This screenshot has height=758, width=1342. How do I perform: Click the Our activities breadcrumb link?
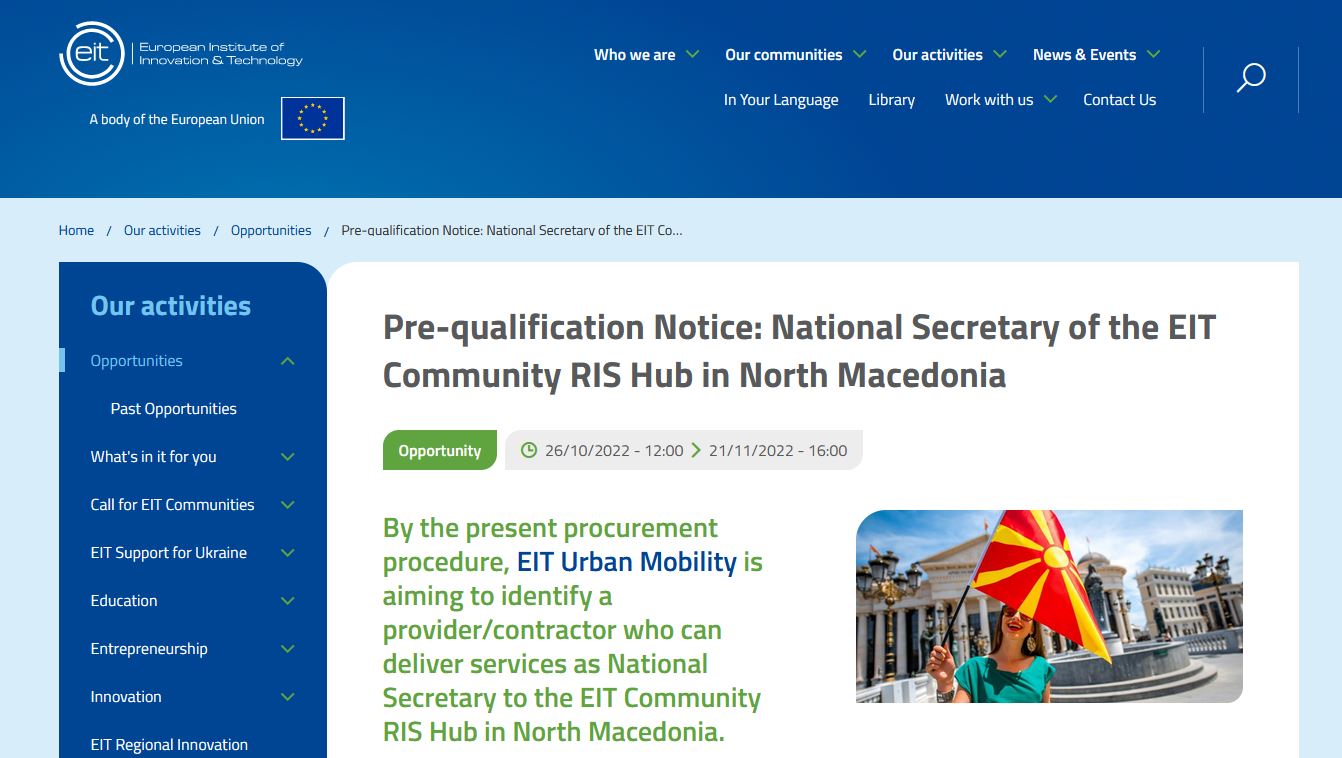pos(162,230)
